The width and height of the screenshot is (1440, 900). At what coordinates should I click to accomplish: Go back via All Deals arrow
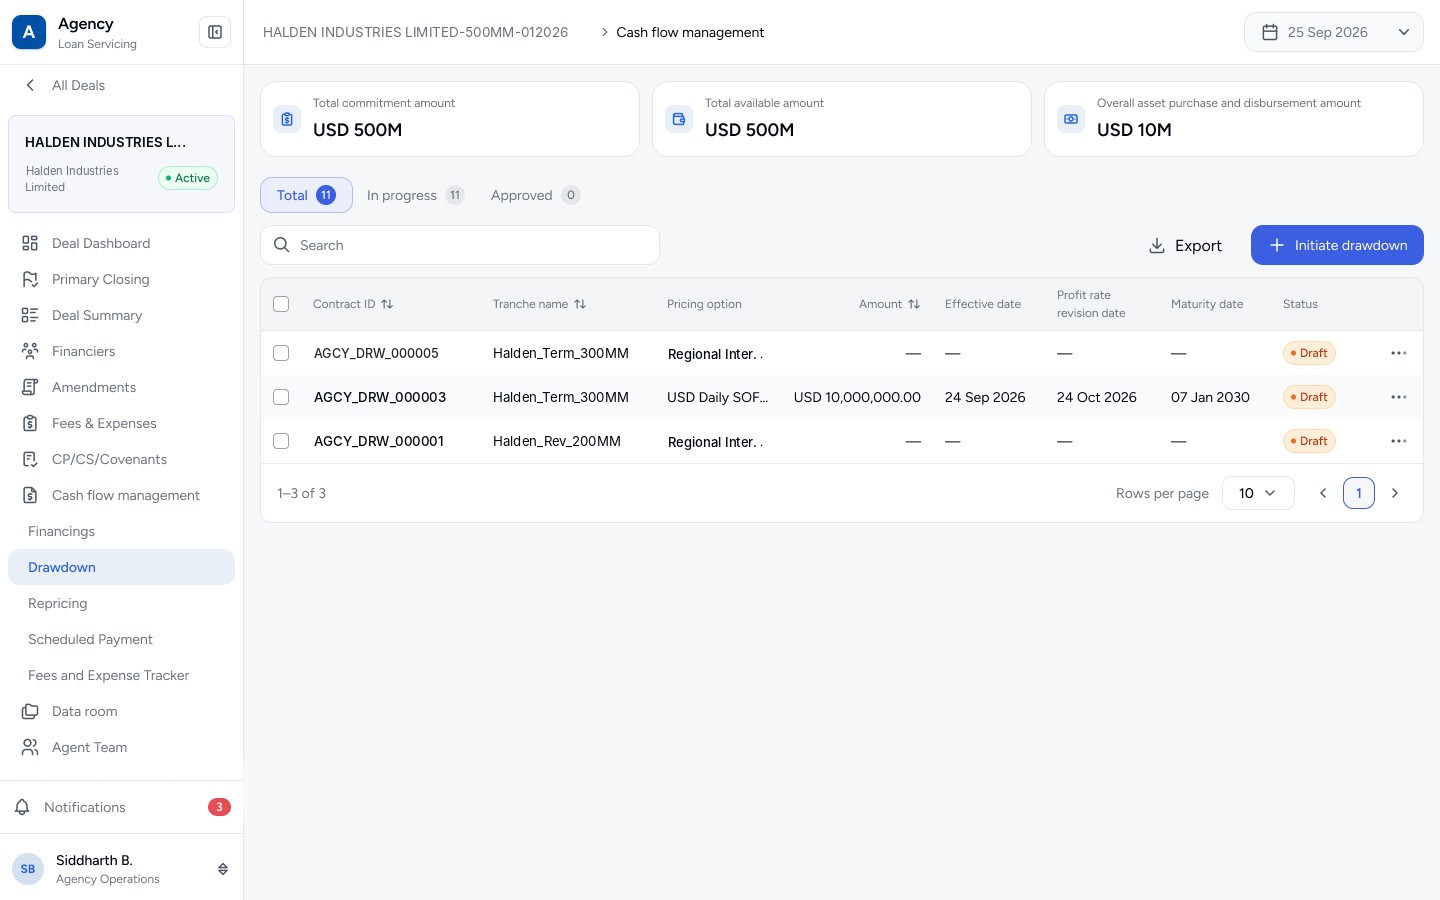(x=30, y=85)
